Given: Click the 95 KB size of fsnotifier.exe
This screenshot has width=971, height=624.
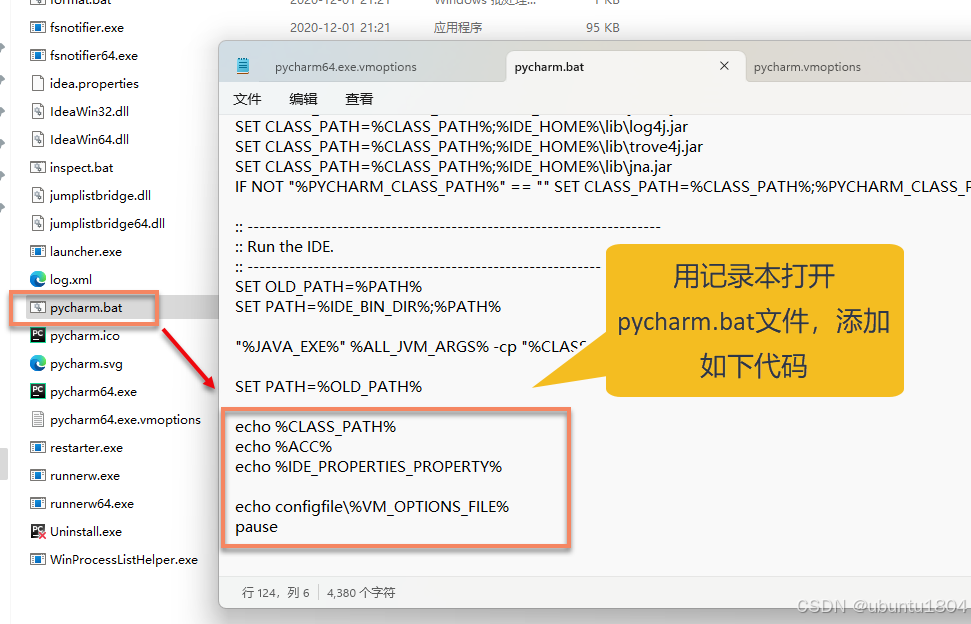Looking at the screenshot, I should point(602,28).
